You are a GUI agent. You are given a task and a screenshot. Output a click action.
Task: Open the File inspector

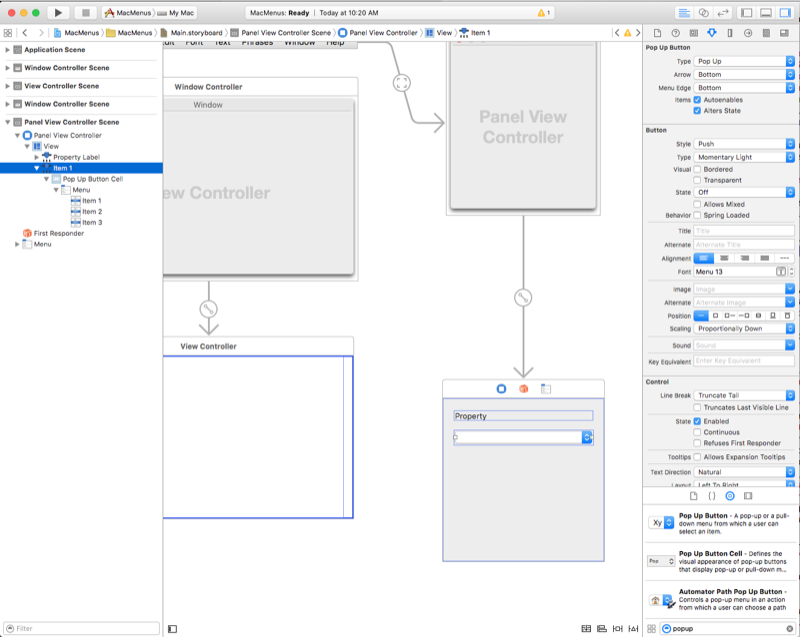658,31
